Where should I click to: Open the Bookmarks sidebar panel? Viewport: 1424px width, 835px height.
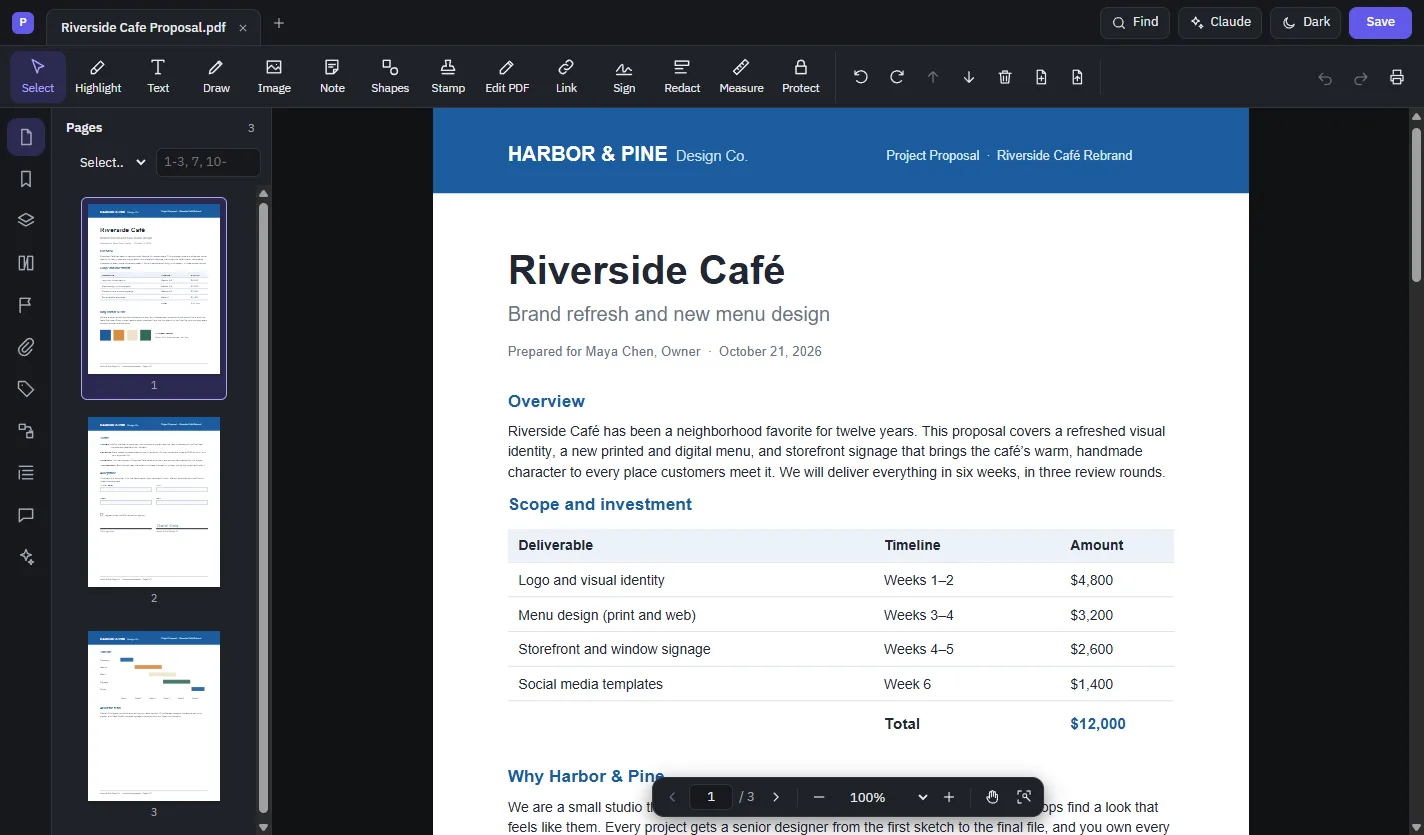coord(26,179)
